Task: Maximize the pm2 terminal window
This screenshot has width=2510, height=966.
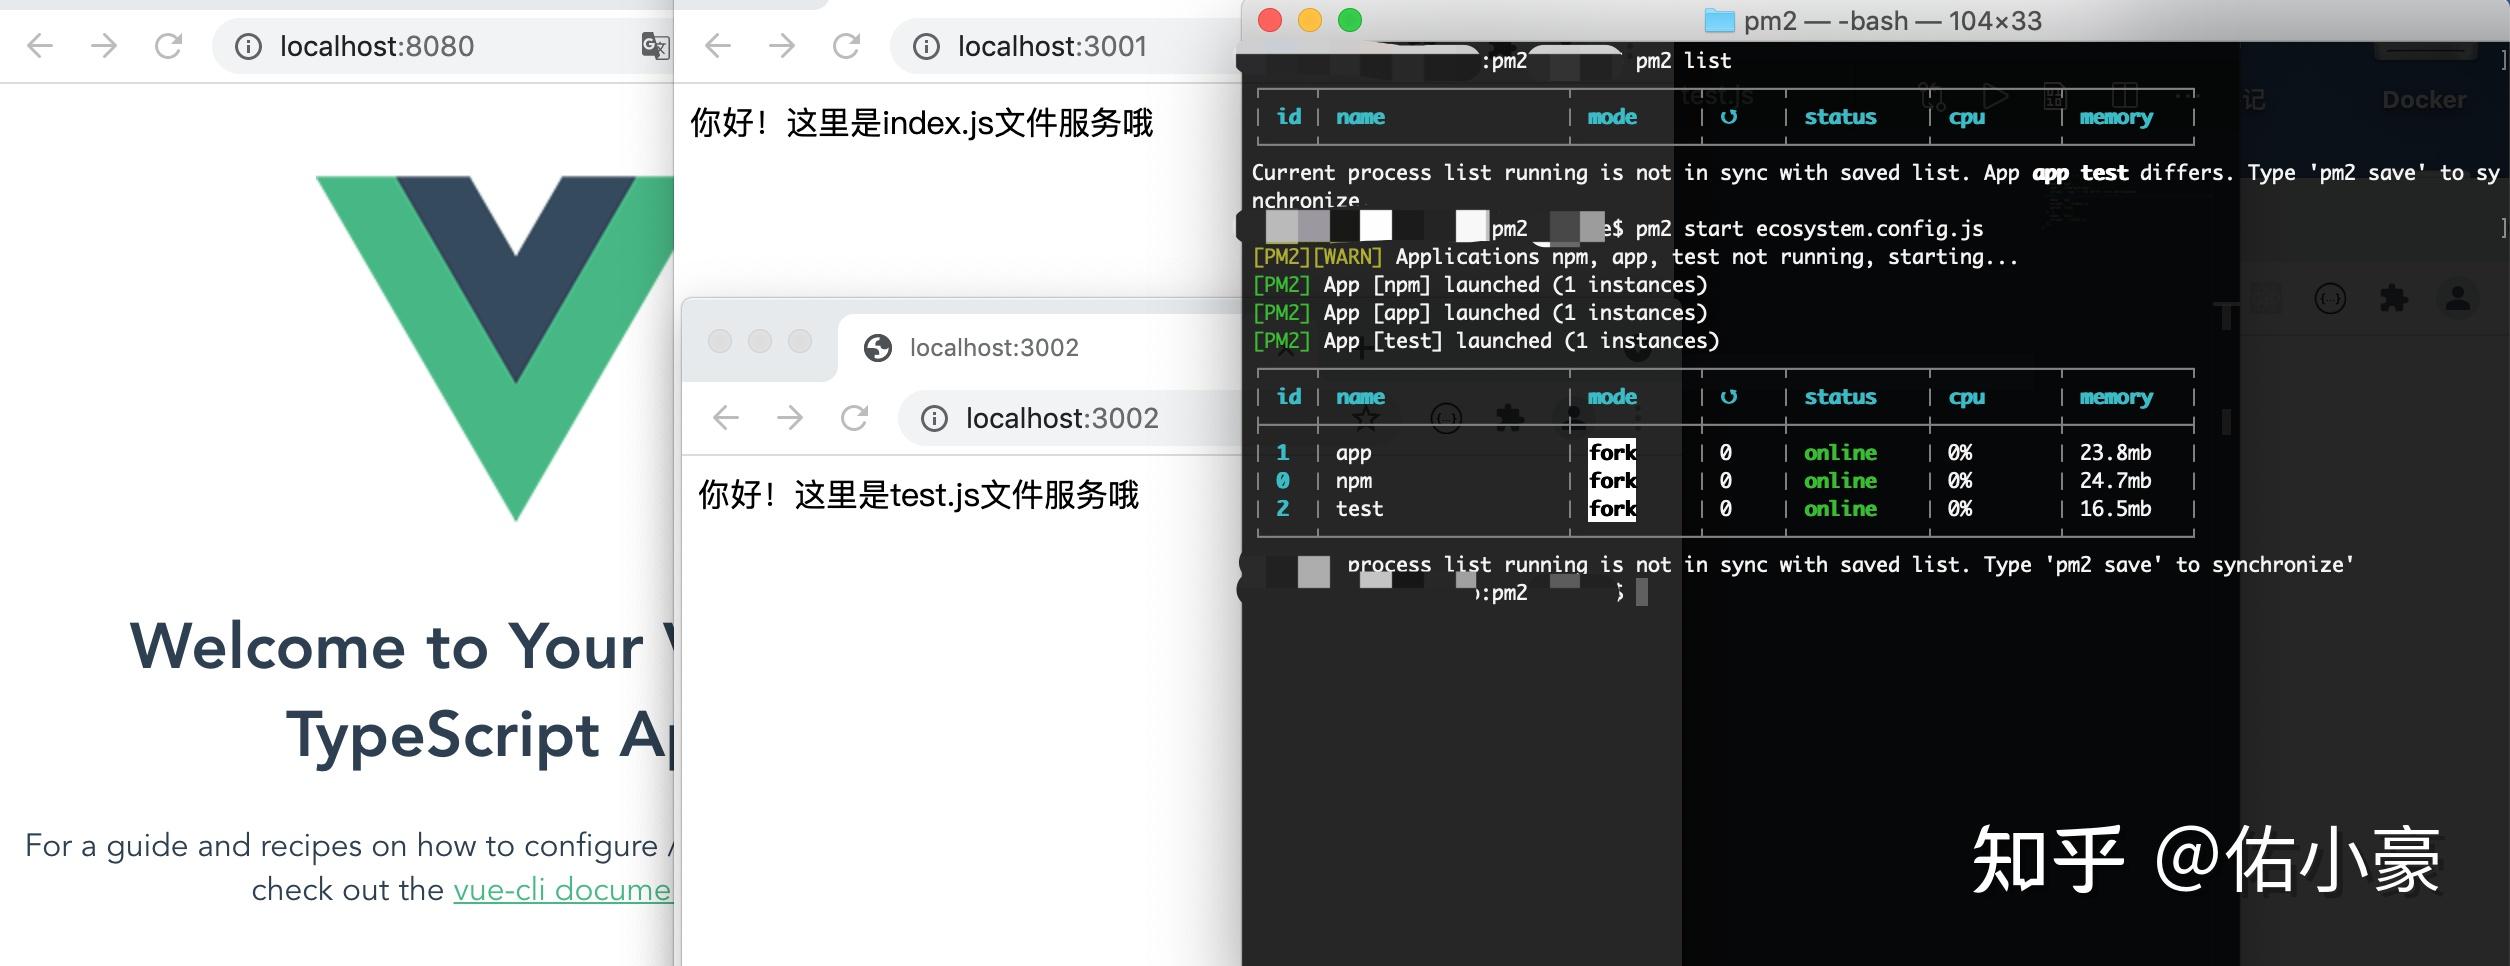Action: pos(1350,20)
